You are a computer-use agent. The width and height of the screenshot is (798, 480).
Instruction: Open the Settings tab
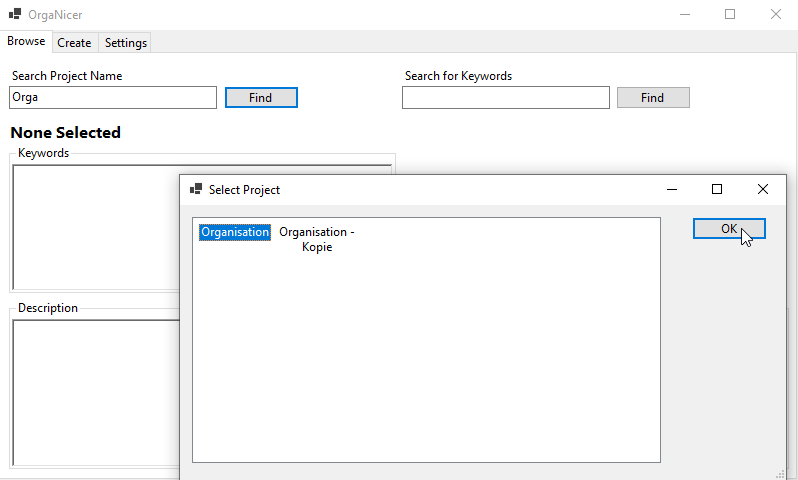pos(126,43)
